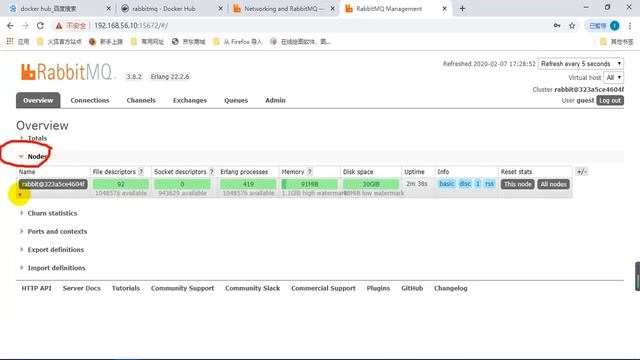Open the Chrome profile avatar
640x360 pixels.
[x=615, y=26]
